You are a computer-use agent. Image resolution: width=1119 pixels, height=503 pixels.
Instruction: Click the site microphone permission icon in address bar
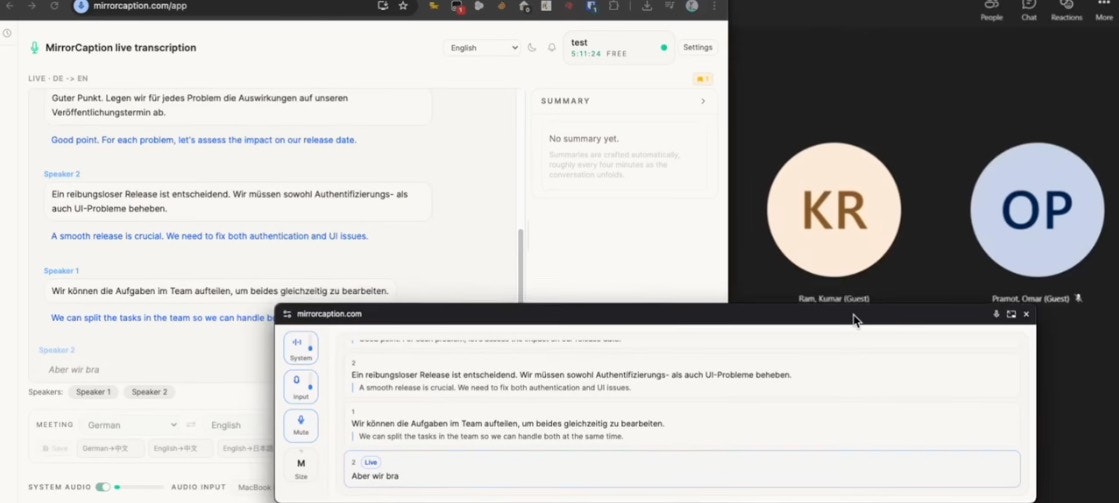[x=81, y=6]
